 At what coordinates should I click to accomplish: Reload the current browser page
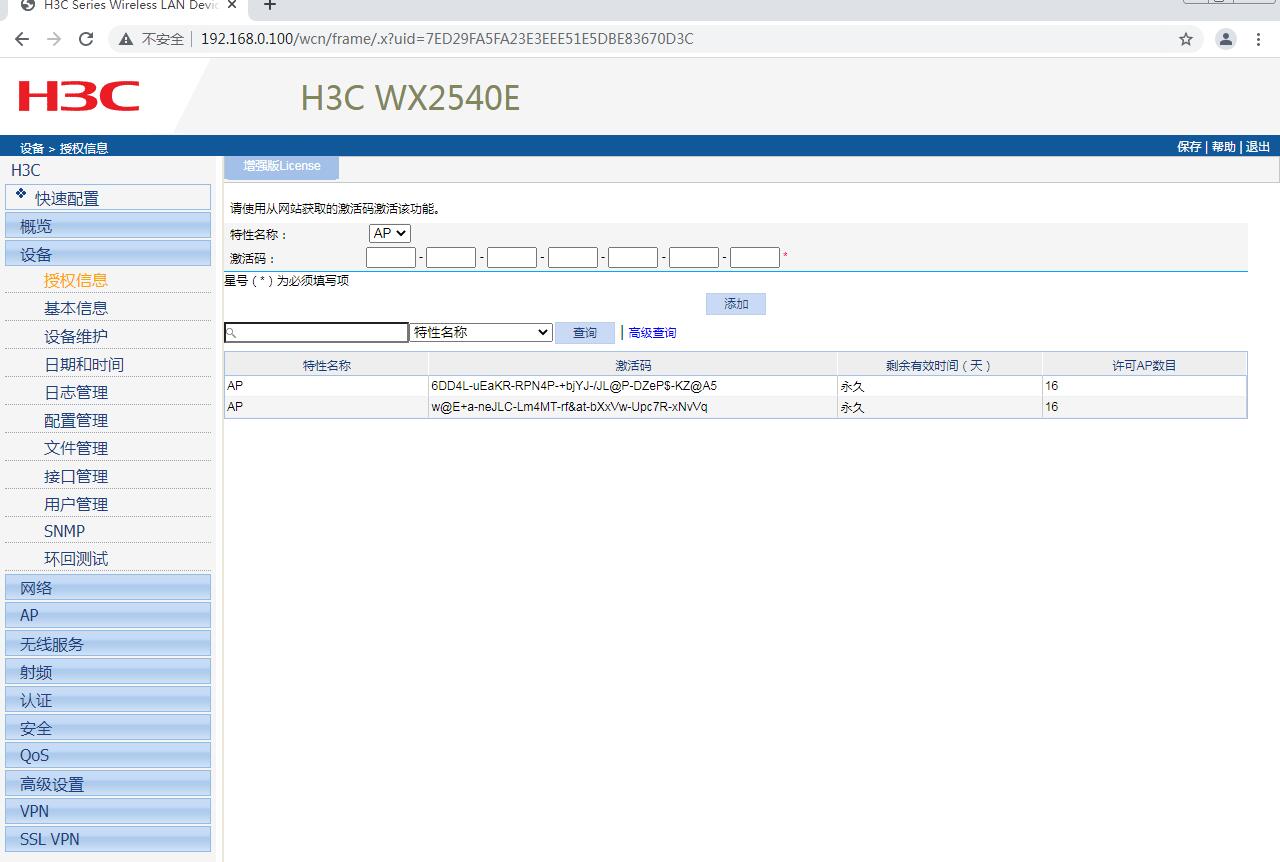86,39
